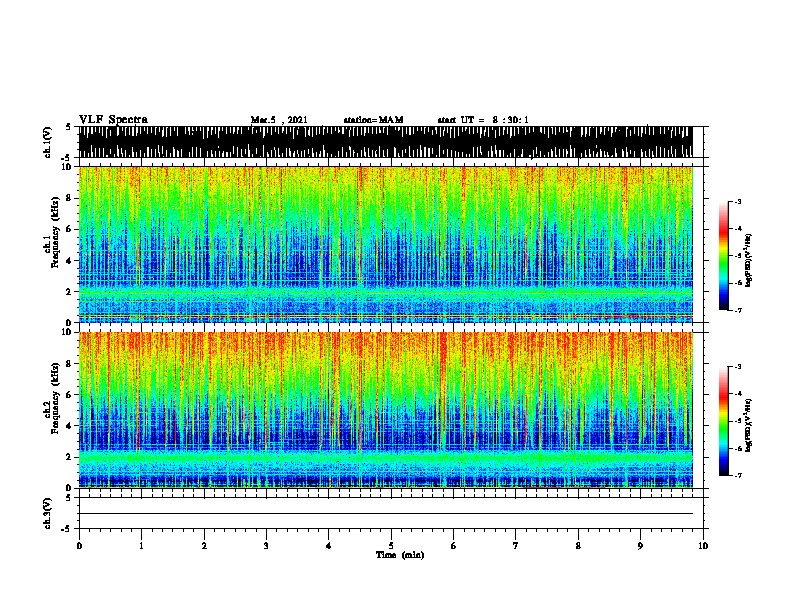Viewport: 792px width, 612px height.
Task: Click the ch.2 spectrogram colorbar
Action: point(724,421)
